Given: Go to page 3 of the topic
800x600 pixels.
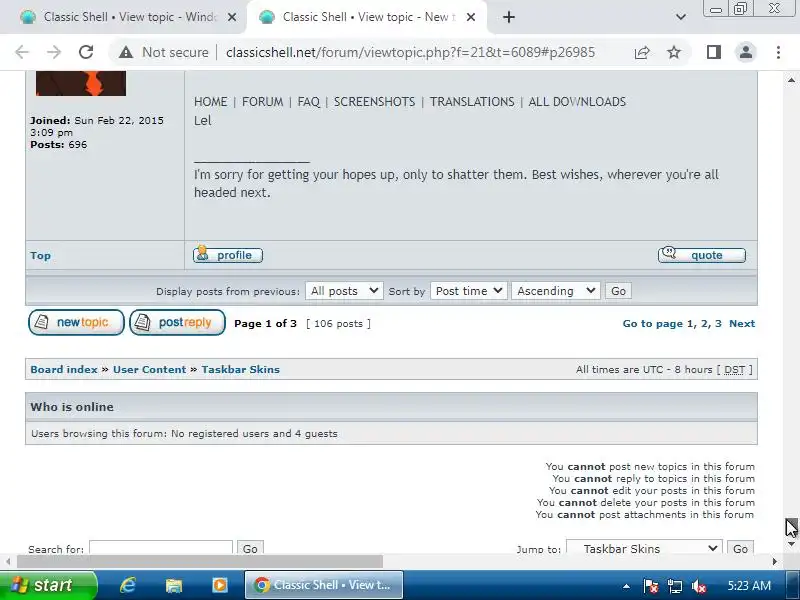Looking at the screenshot, I should (718, 323).
